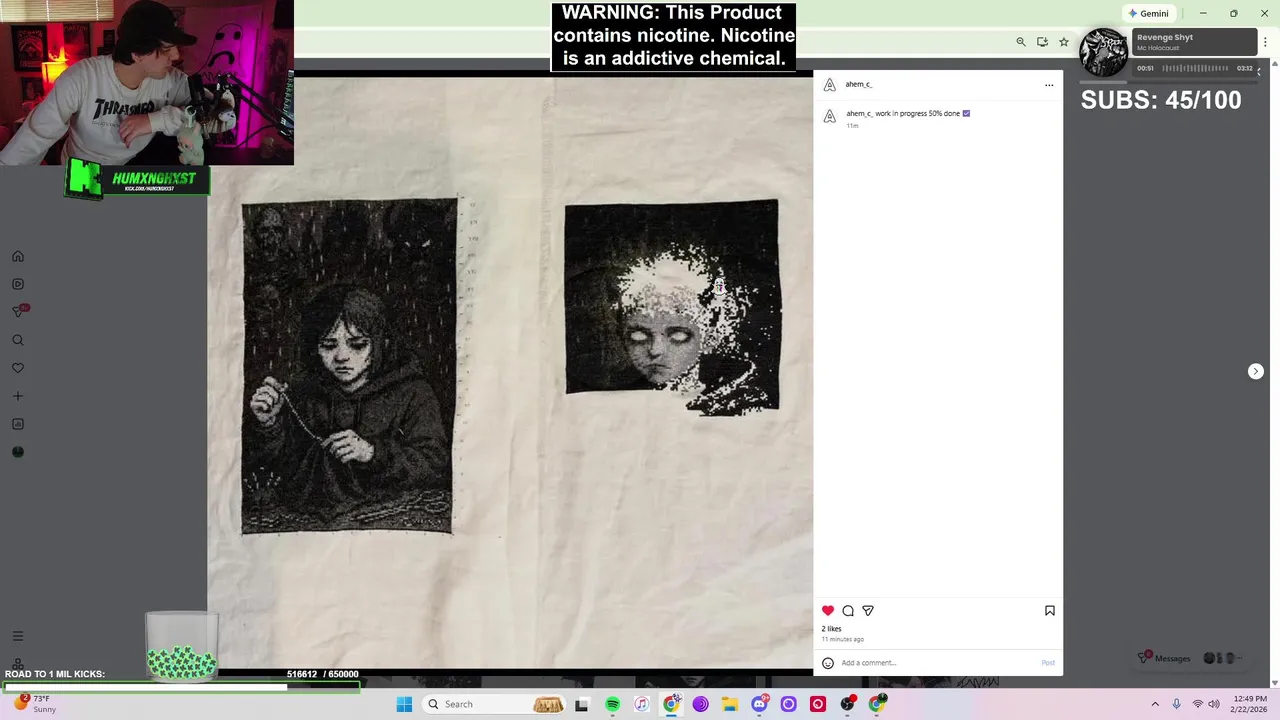Switch to the active Chrome window in the taskbar

pos(671,704)
